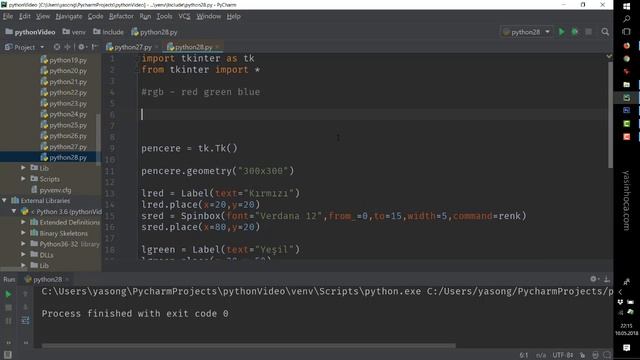Image resolution: width=640 pixels, height=360 pixels.
Task: Run python28 with the green play button in toolbar
Action: tap(562, 32)
